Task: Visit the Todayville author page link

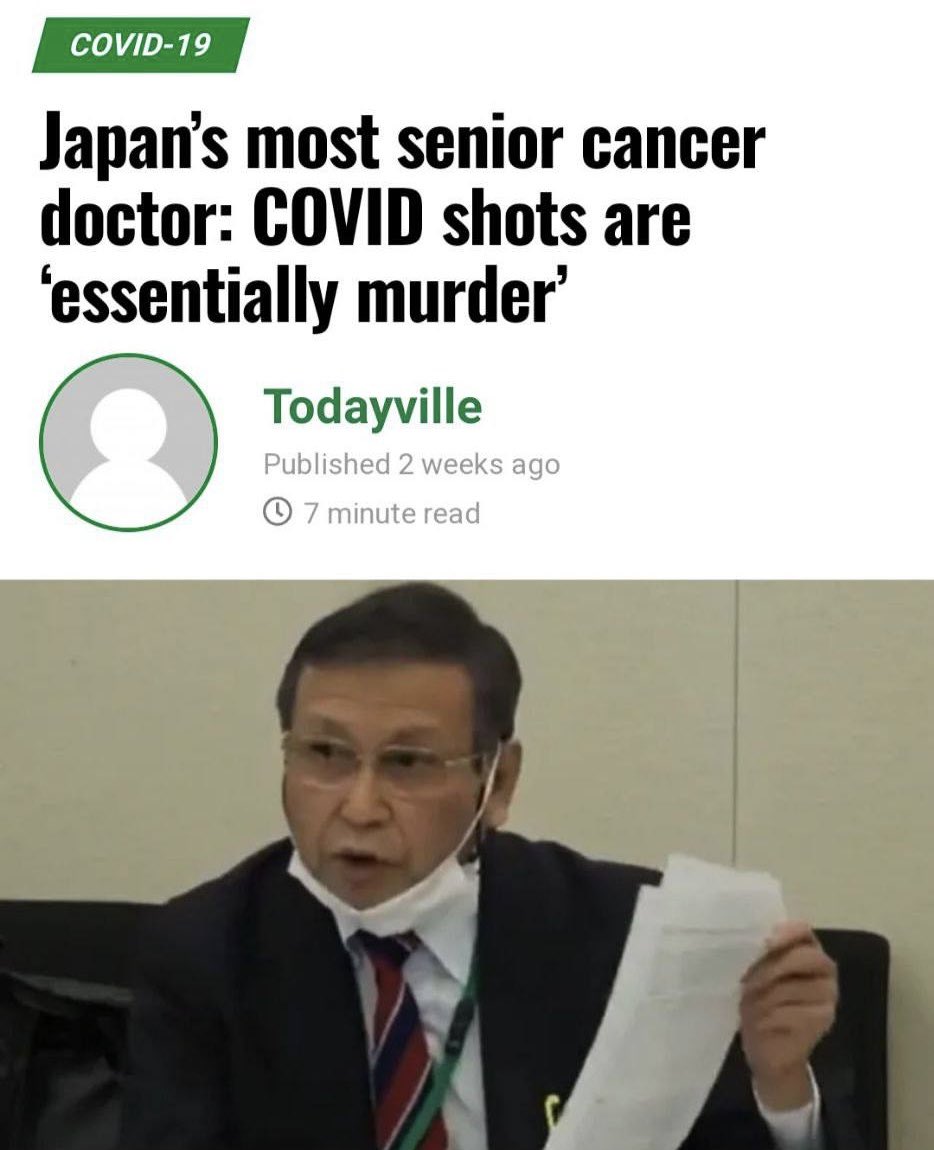Action: tap(373, 406)
